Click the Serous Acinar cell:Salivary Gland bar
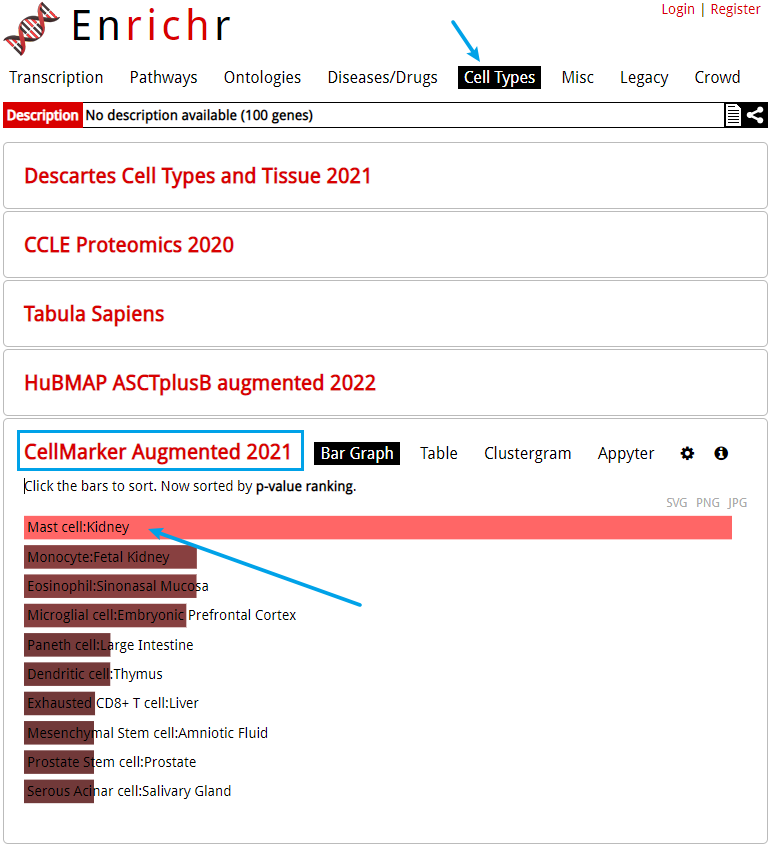The height and width of the screenshot is (845, 772). click(x=59, y=791)
